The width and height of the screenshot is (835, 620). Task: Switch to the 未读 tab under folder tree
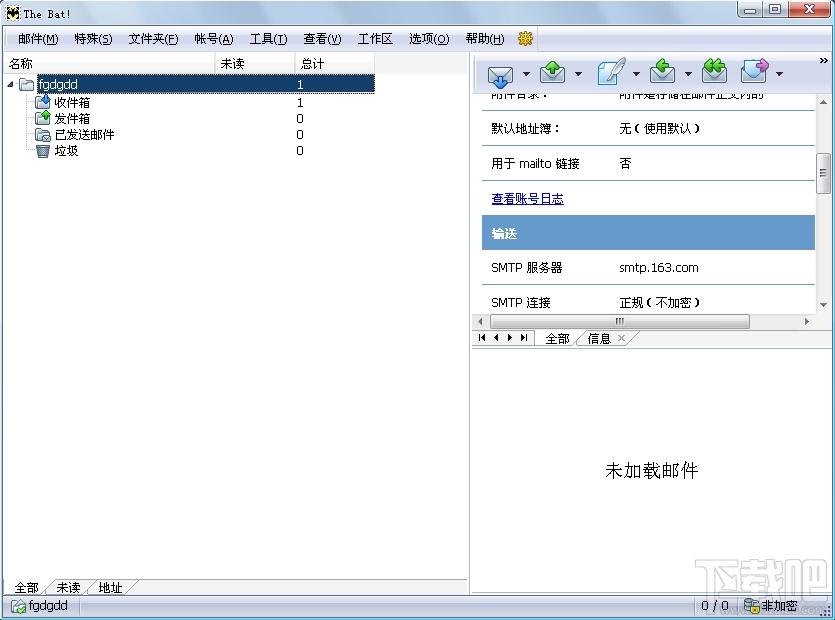[68, 588]
